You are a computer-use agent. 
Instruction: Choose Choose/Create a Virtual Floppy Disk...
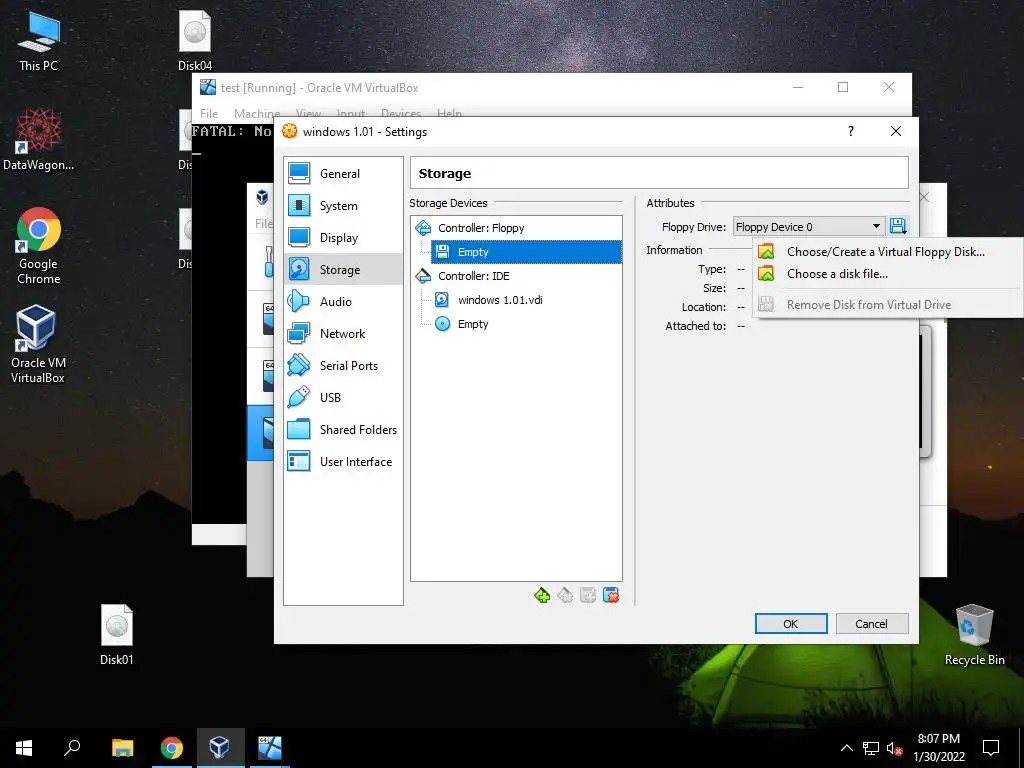point(886,252)
